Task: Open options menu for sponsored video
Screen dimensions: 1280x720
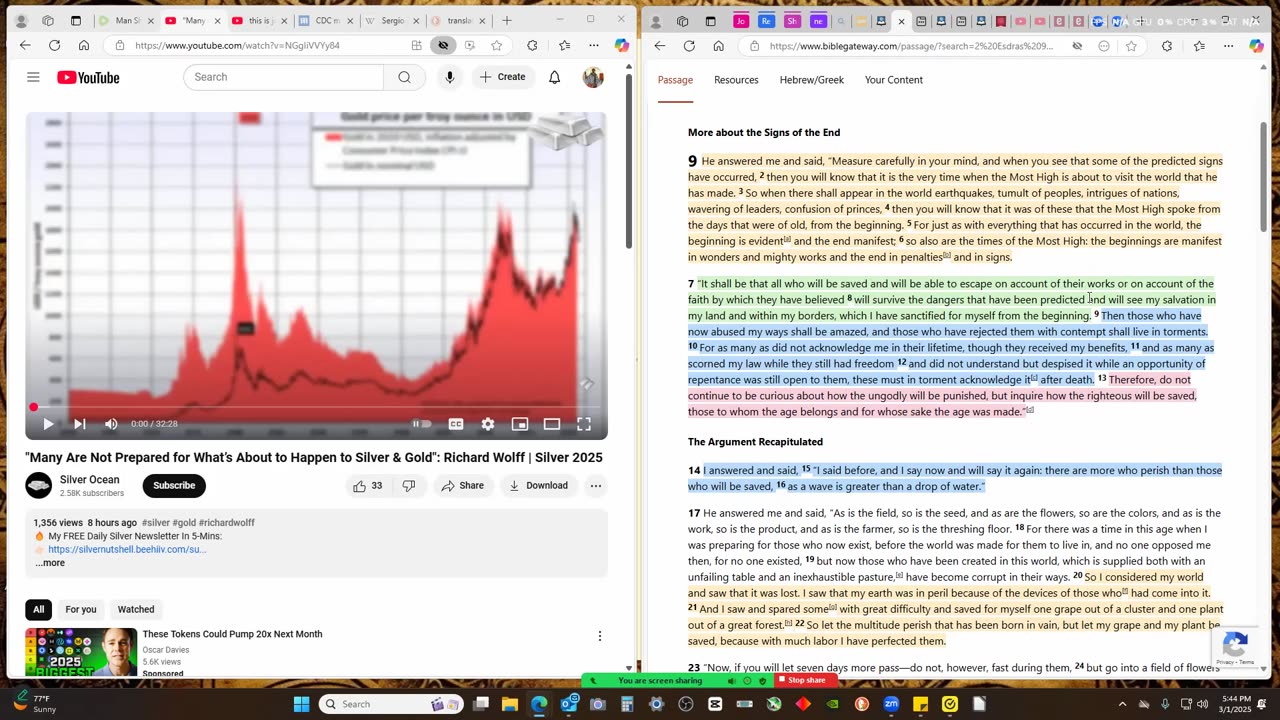Action: 599,636
